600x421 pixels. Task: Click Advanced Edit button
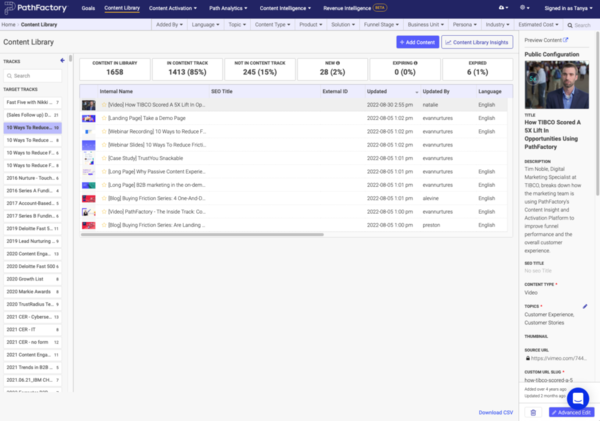coord(571,412)
